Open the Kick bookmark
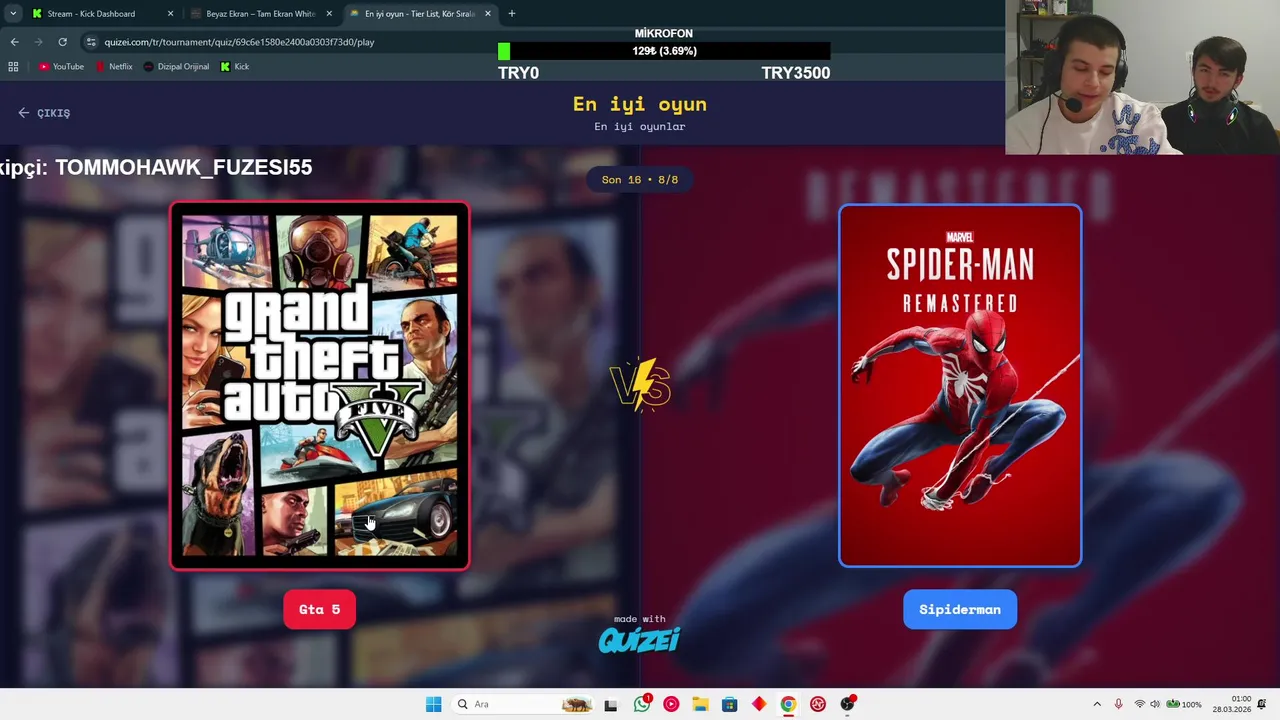This screenshot has height=720, width=1280. pyautogui.click(x=235, y=67)
